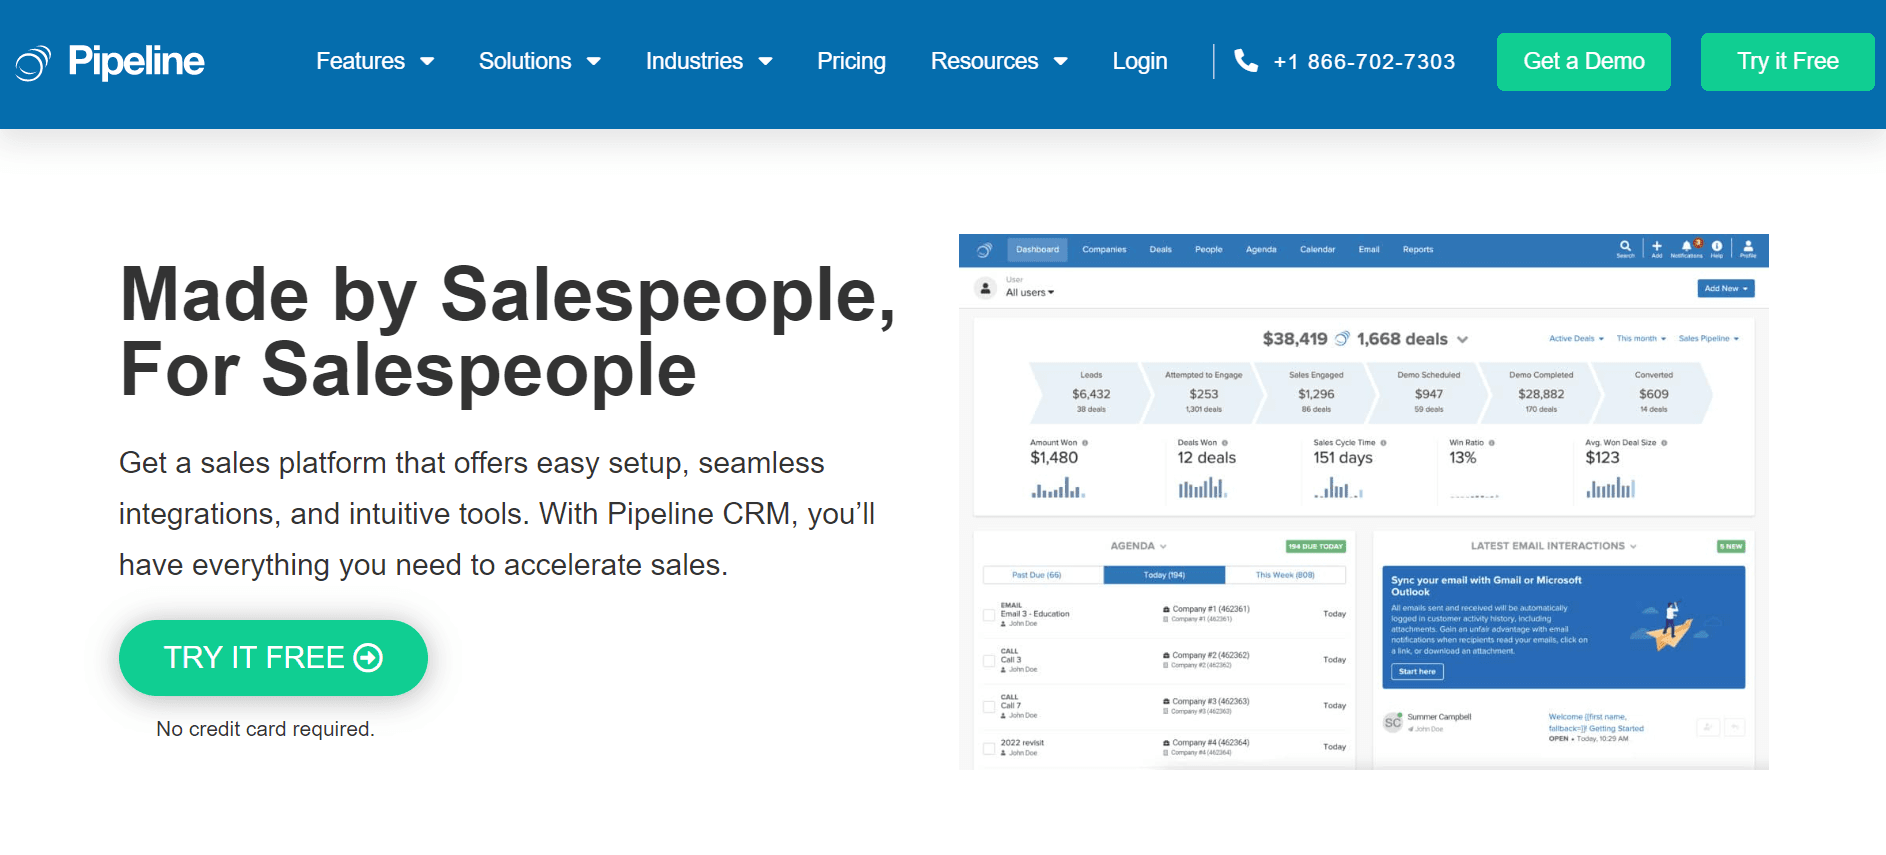
Task: Select the This Week (808) agenda tab
Action: point(1285,575)
